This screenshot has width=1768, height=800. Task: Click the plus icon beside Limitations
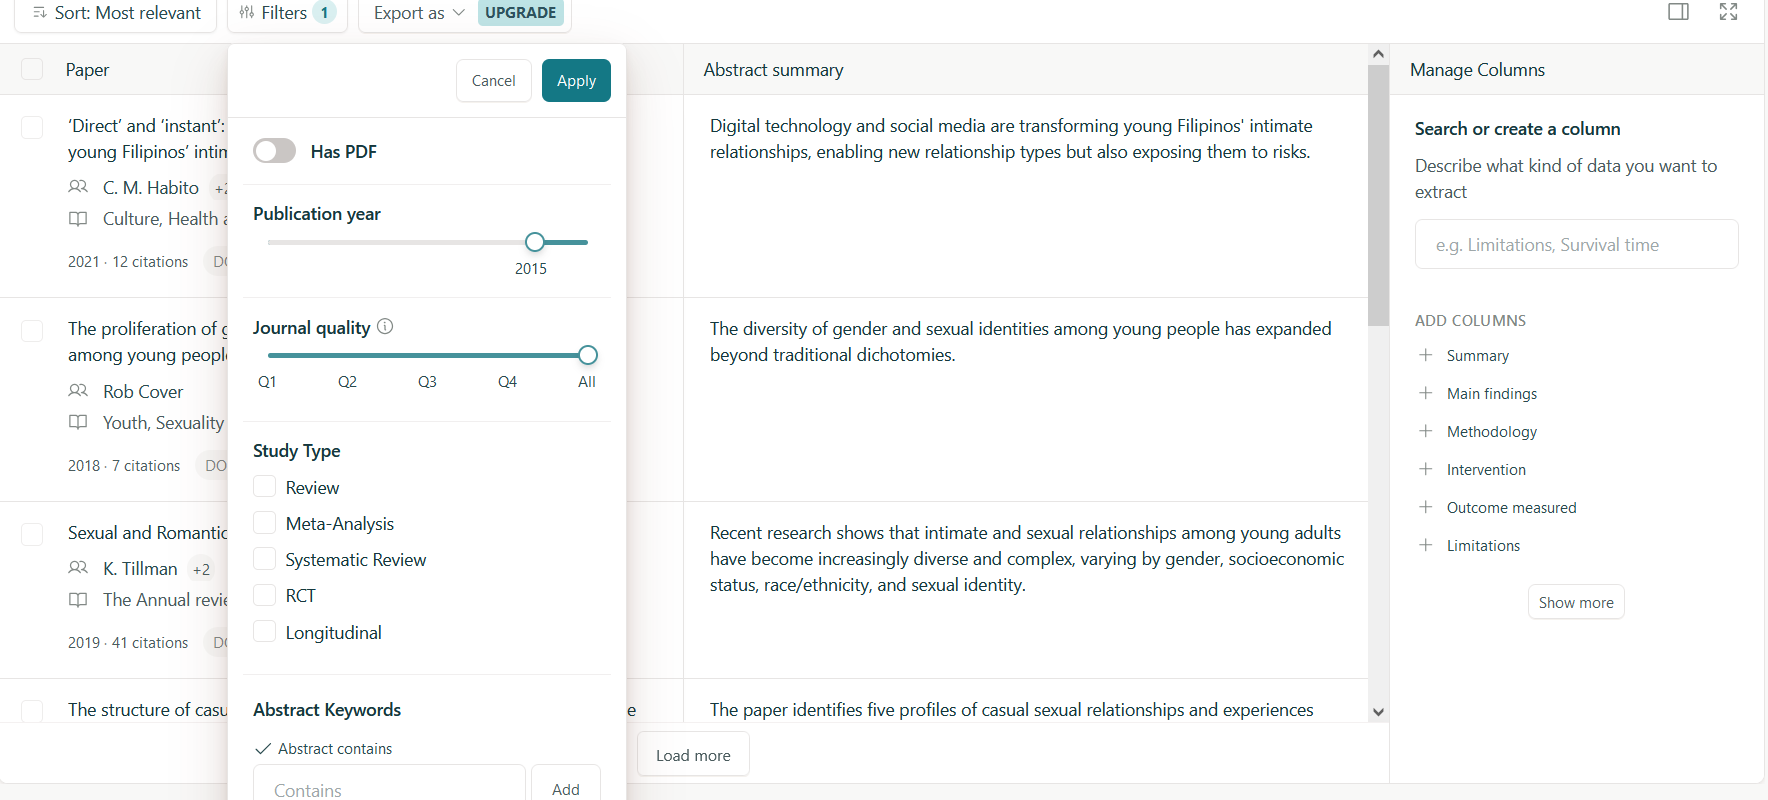pyautogui.click(x=1426, y=545)
